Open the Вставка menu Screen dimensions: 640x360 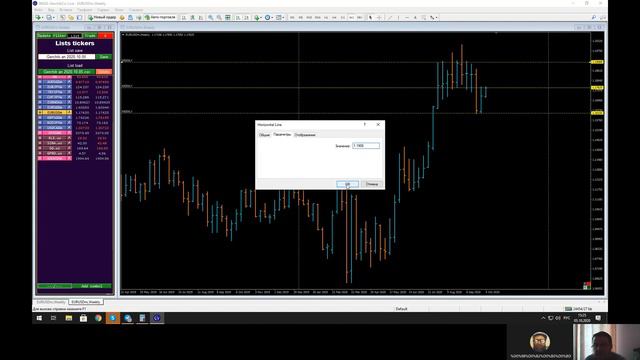(x=65, y=9)
